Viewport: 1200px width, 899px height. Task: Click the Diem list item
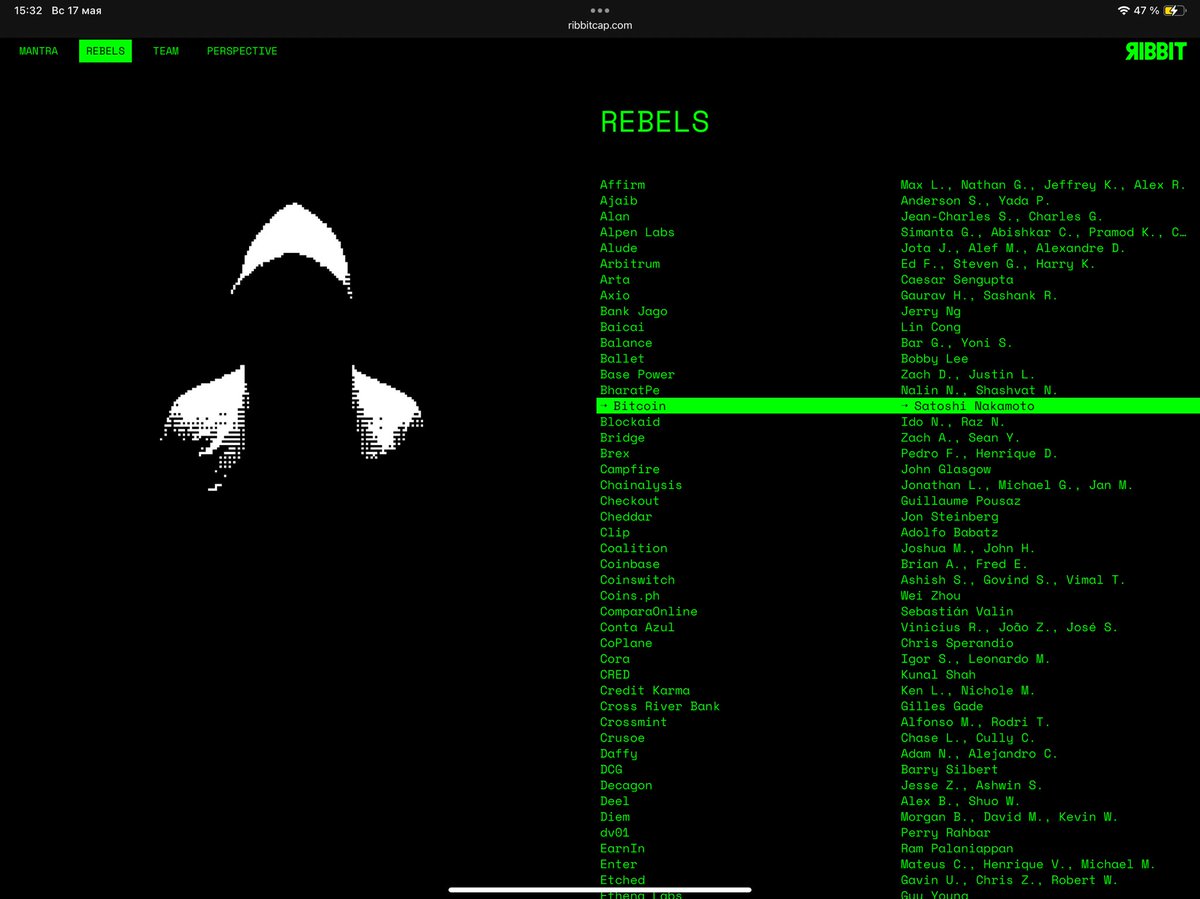615,817
